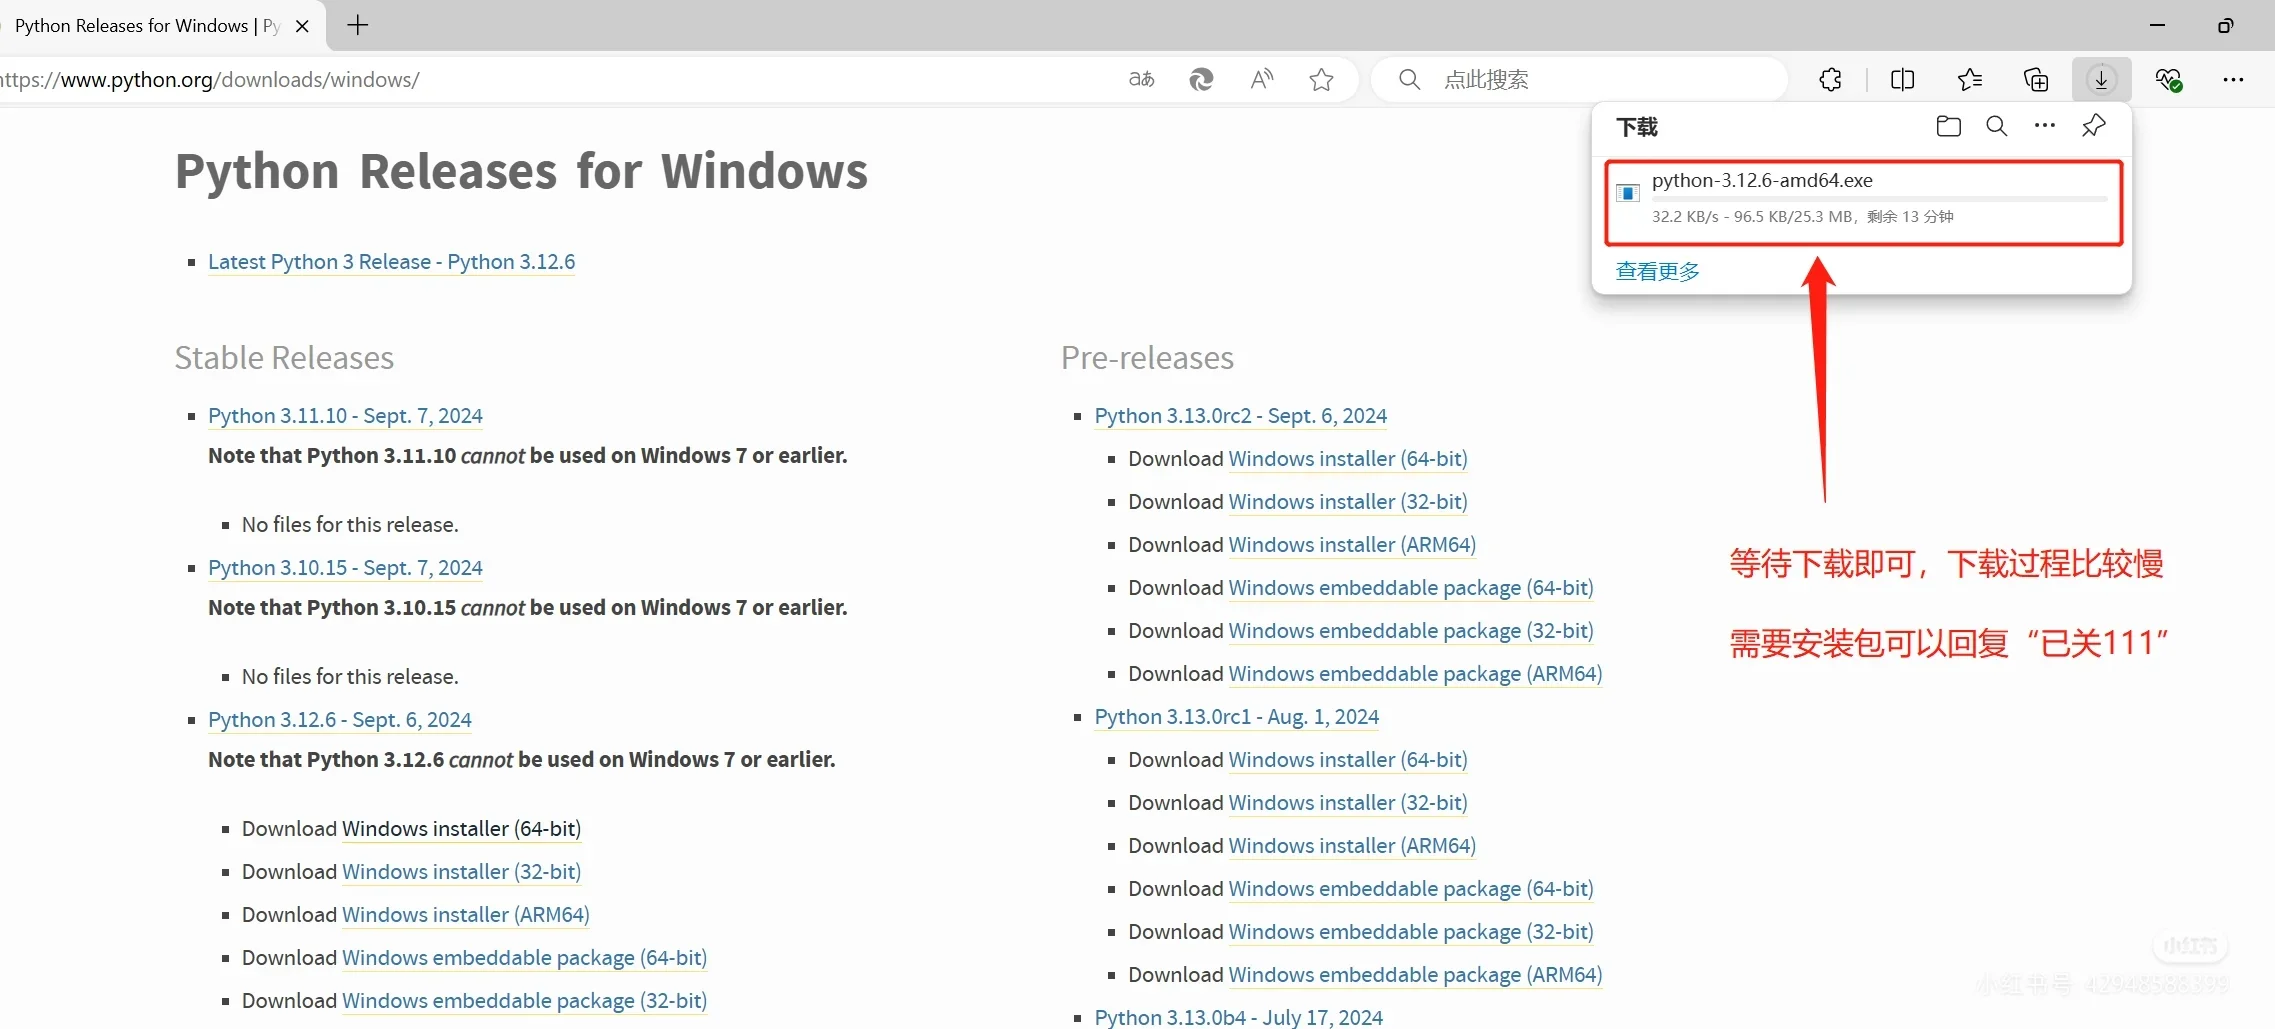Click the 下载 panel title
This screenshot has height=1029, width=2275.
(1637, 127)
